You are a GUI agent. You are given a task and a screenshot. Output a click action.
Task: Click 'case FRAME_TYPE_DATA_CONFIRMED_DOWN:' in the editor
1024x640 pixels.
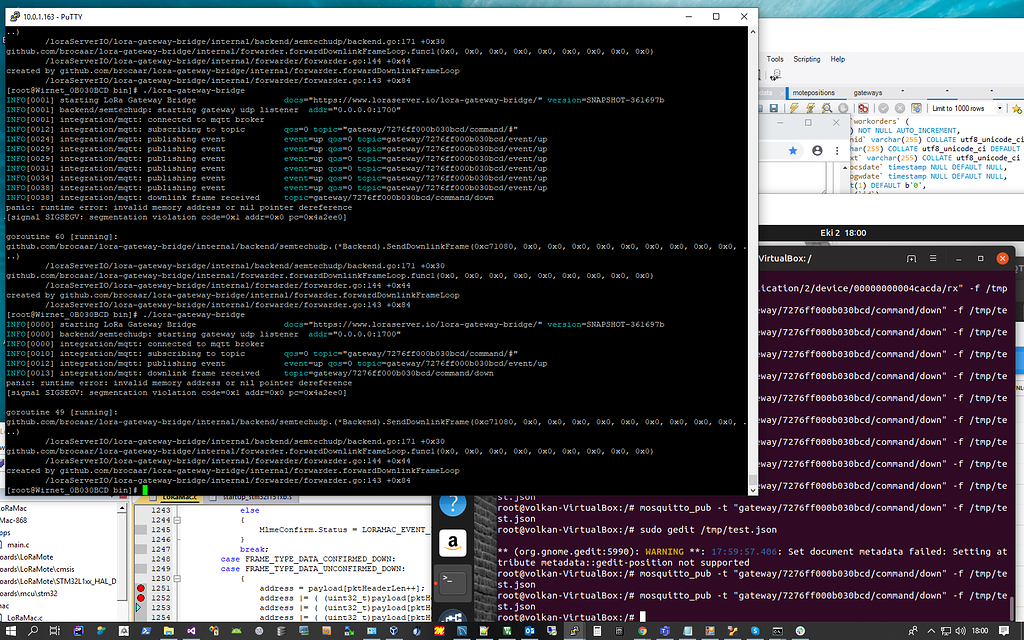point(308,559)
